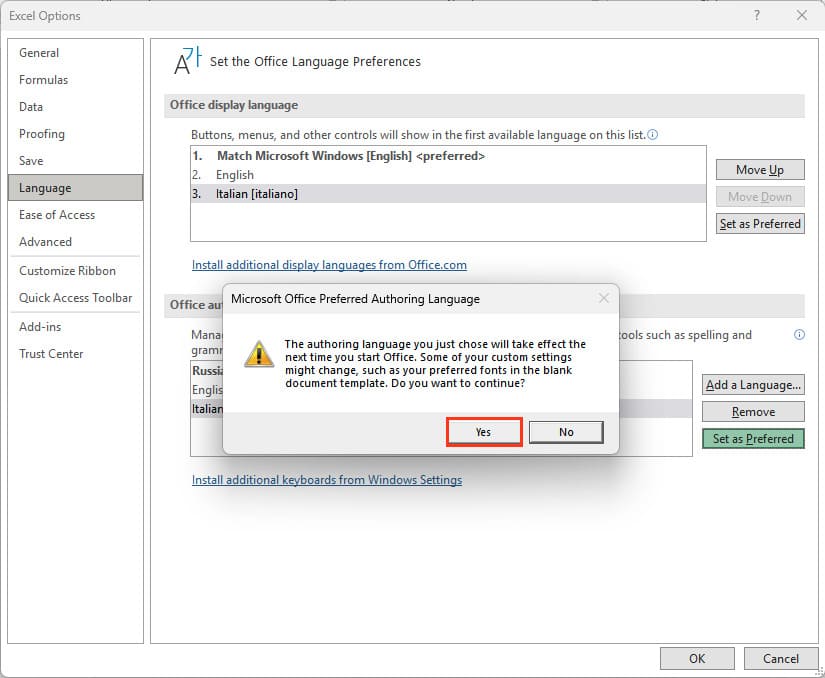
Task: Click OK in Excel Options
Action: [697, 659]
